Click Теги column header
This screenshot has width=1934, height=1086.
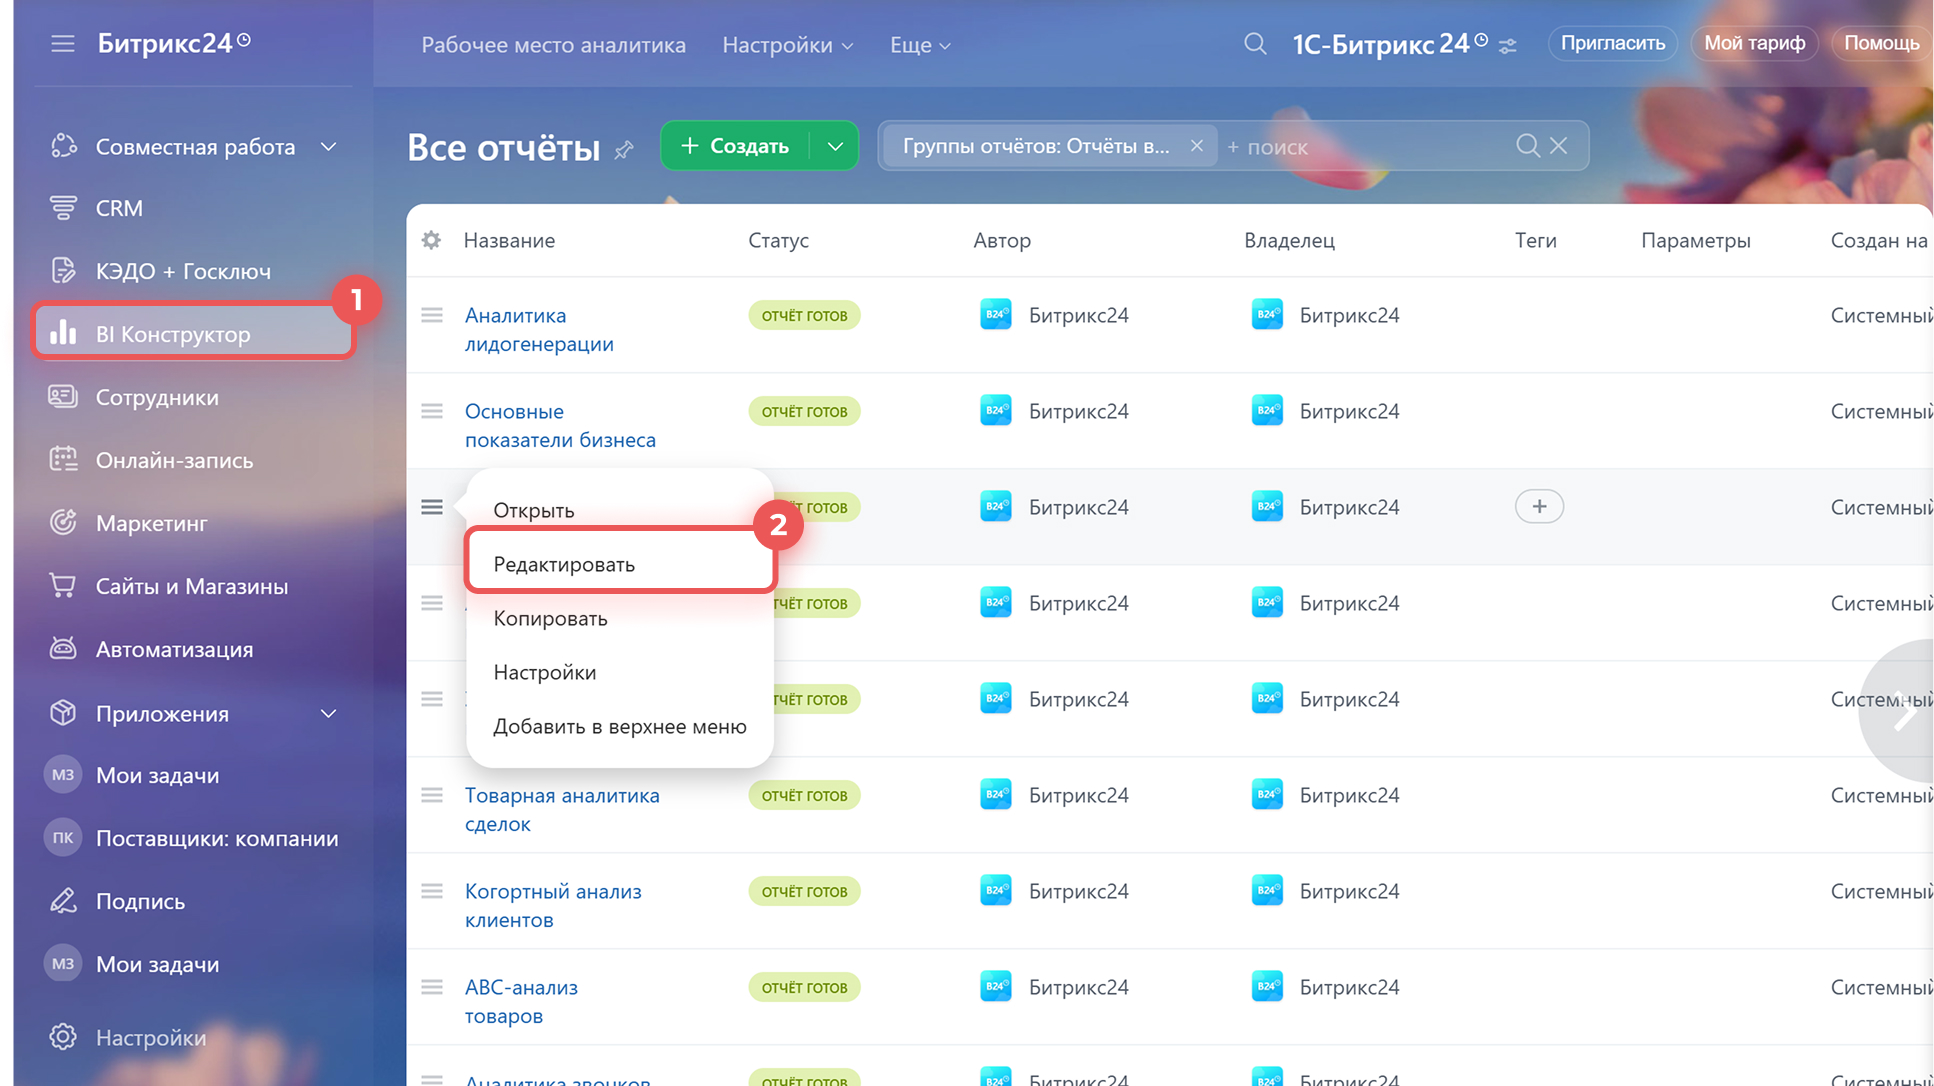[1535, 240]
